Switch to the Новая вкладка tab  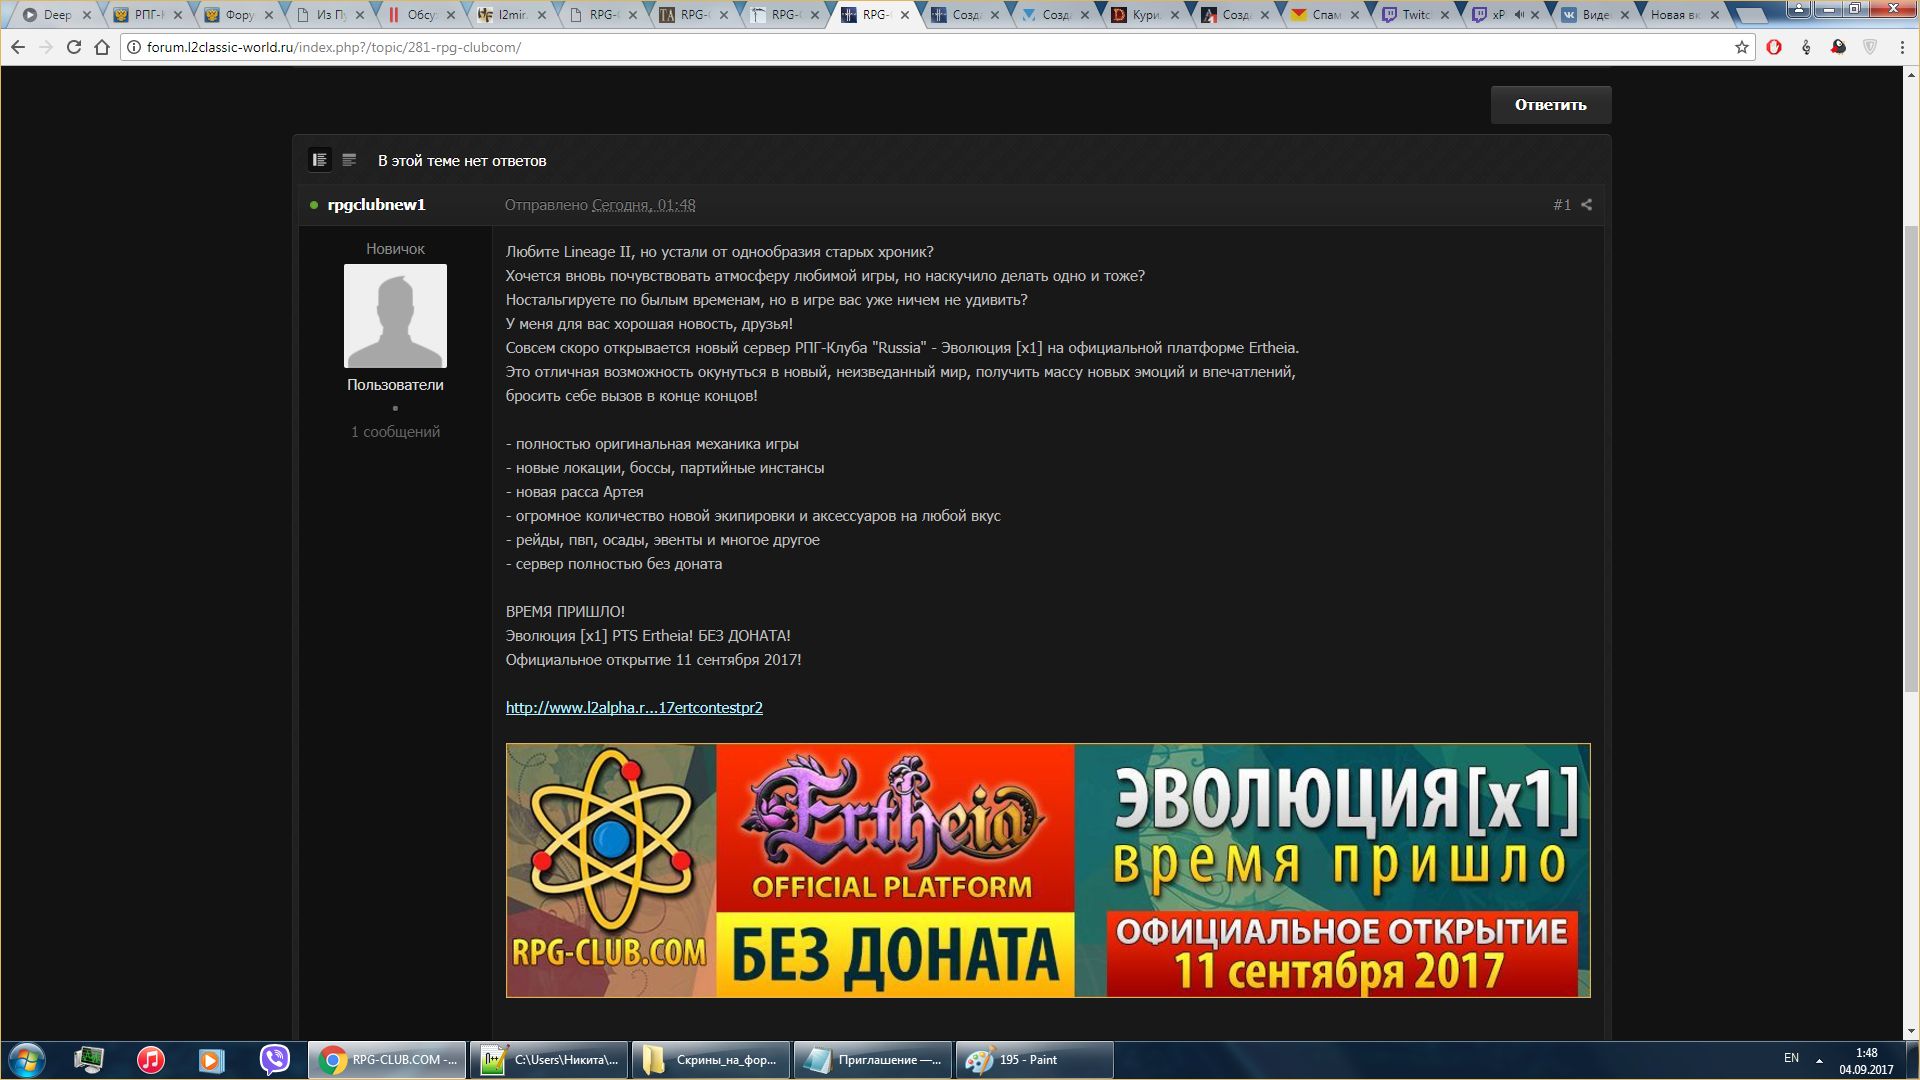coord(1680,15)
